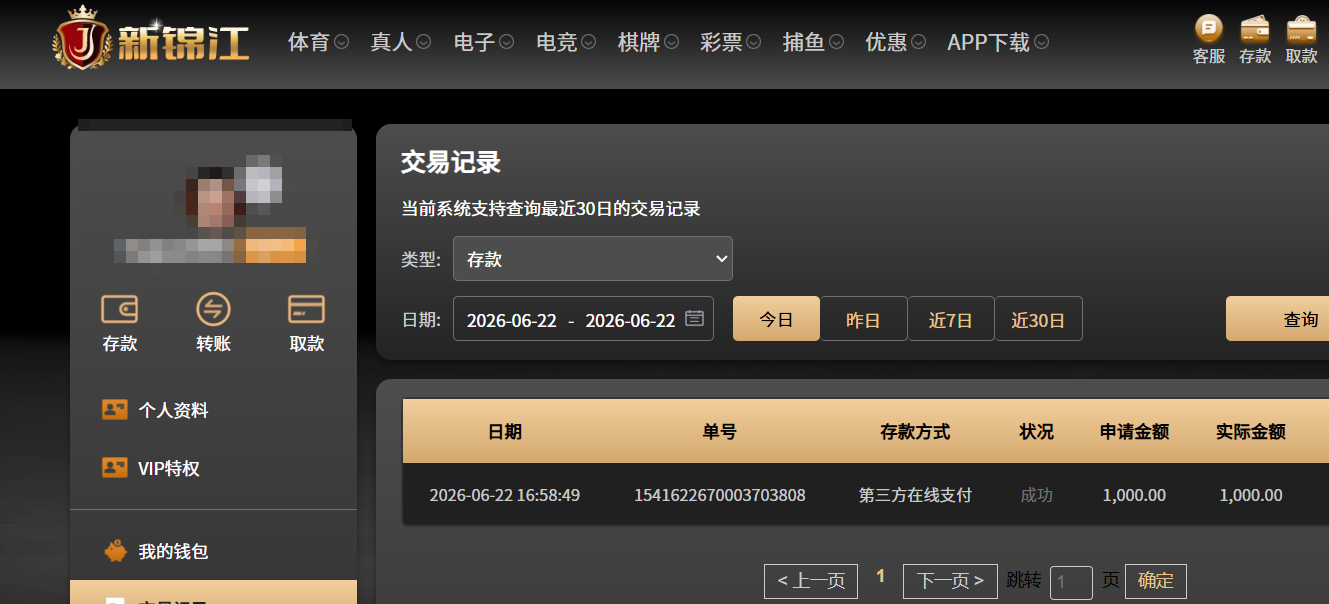Select the 近30日 date filter
This screenshot has width=1329, height=604.
tap(1038, 319)
